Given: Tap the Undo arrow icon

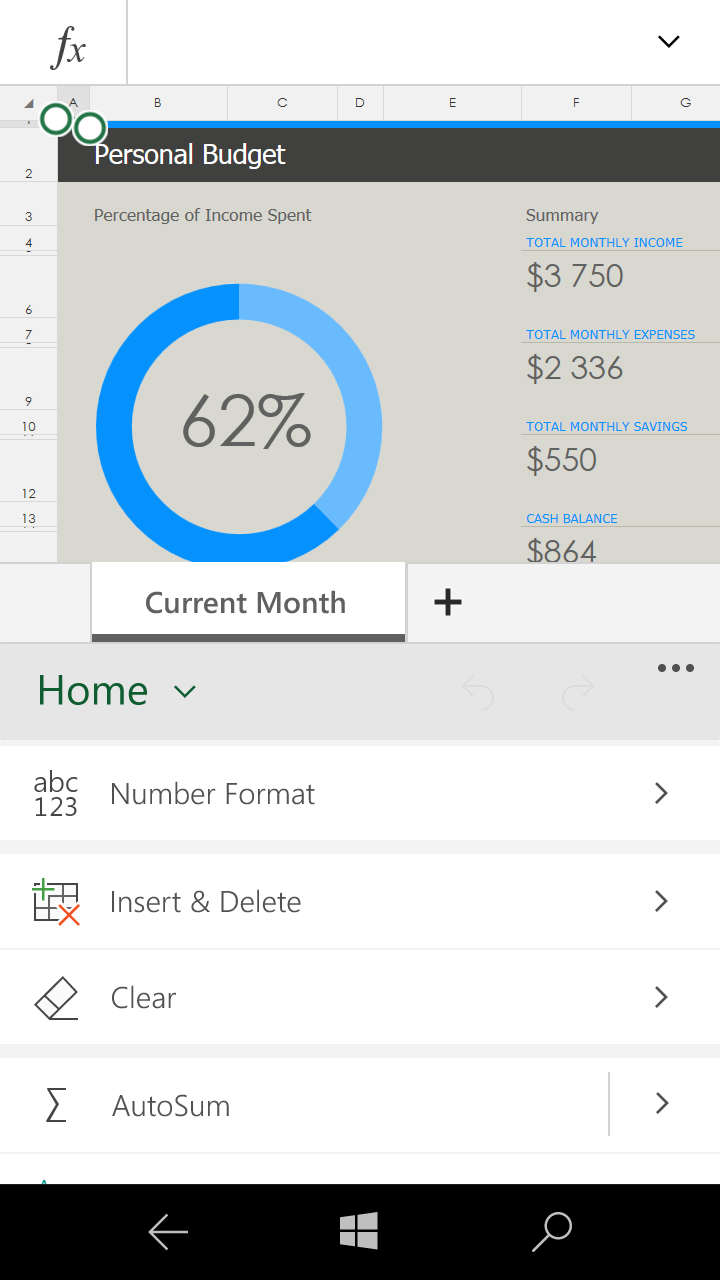Looking at the screenshot, I should pyautogui.click(x=478, y=691).
